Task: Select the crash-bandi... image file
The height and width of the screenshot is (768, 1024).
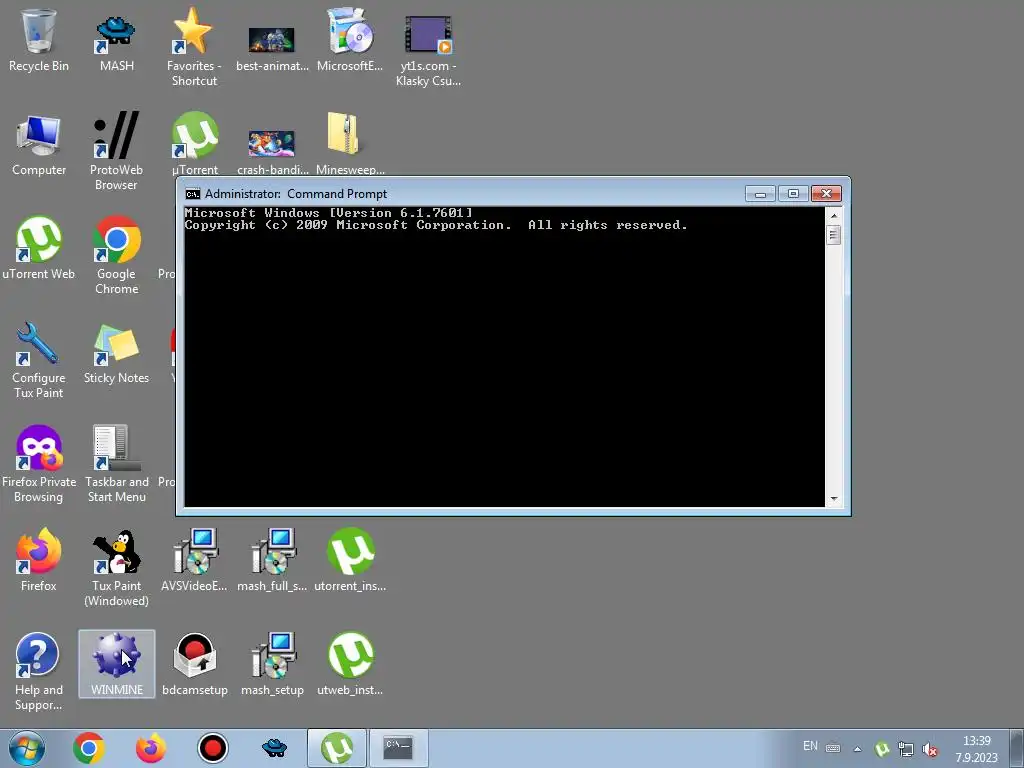Action: pyautogui.click(x=272, y=152)
